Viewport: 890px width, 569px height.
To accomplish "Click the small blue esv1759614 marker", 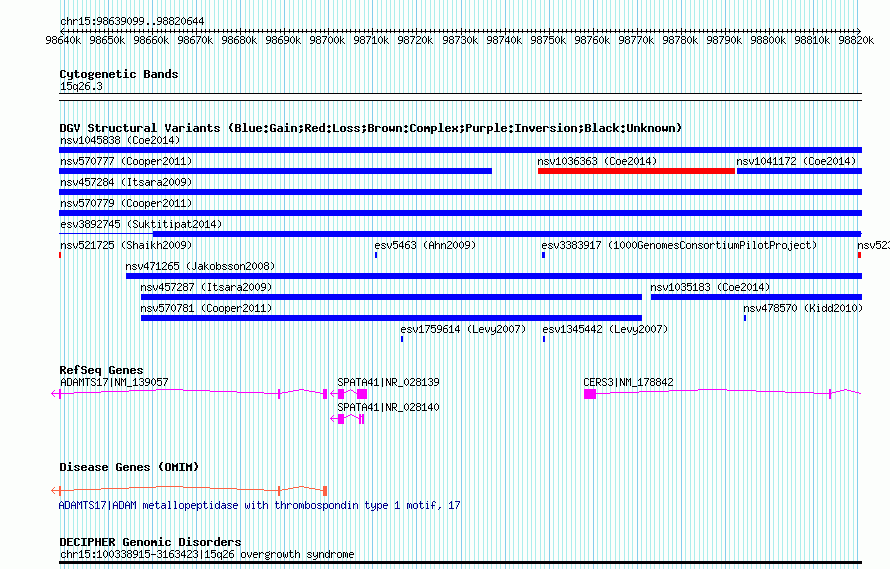I will click(x=402, y=339).
